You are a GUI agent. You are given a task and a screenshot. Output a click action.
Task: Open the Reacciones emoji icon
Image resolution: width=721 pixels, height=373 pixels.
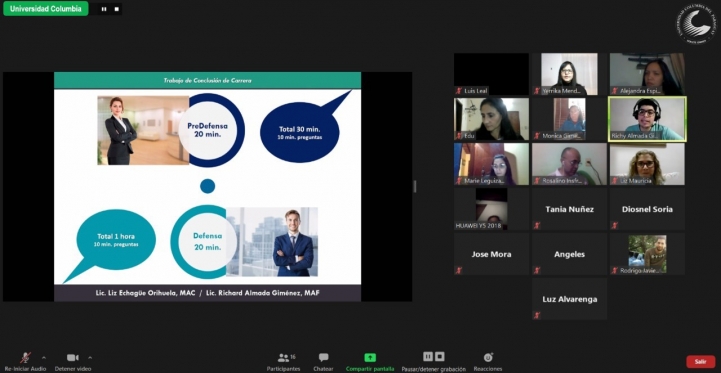pyautogui.click(x=488, y=357)
